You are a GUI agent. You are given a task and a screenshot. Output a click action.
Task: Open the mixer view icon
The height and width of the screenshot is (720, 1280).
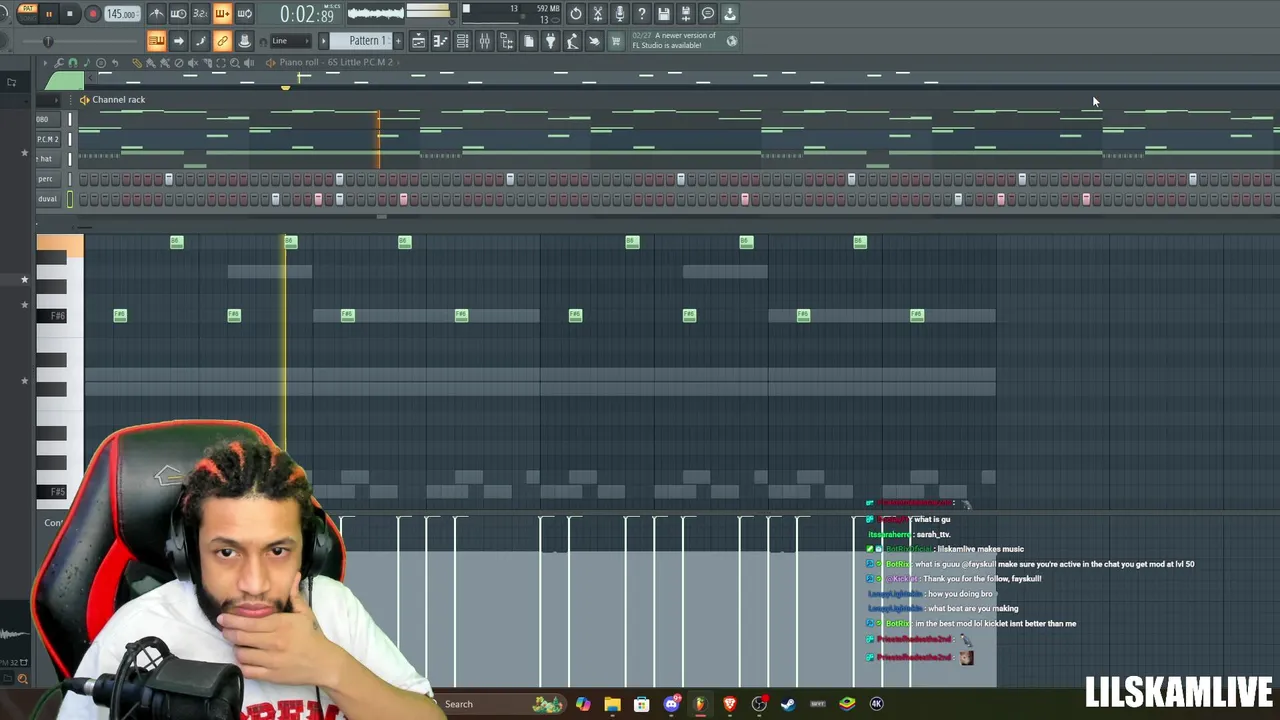tap(484, 41)
